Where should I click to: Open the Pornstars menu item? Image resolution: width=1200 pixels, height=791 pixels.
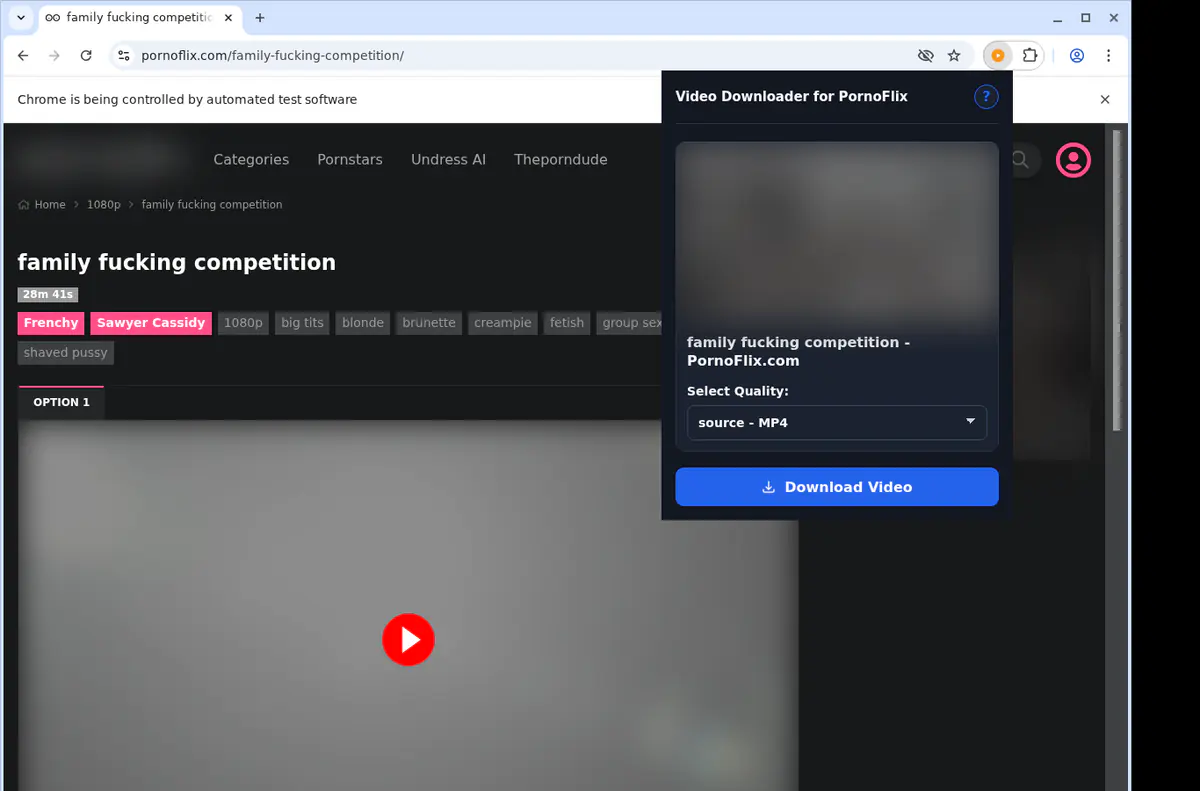pyautogui.click(x=350, y=159)
